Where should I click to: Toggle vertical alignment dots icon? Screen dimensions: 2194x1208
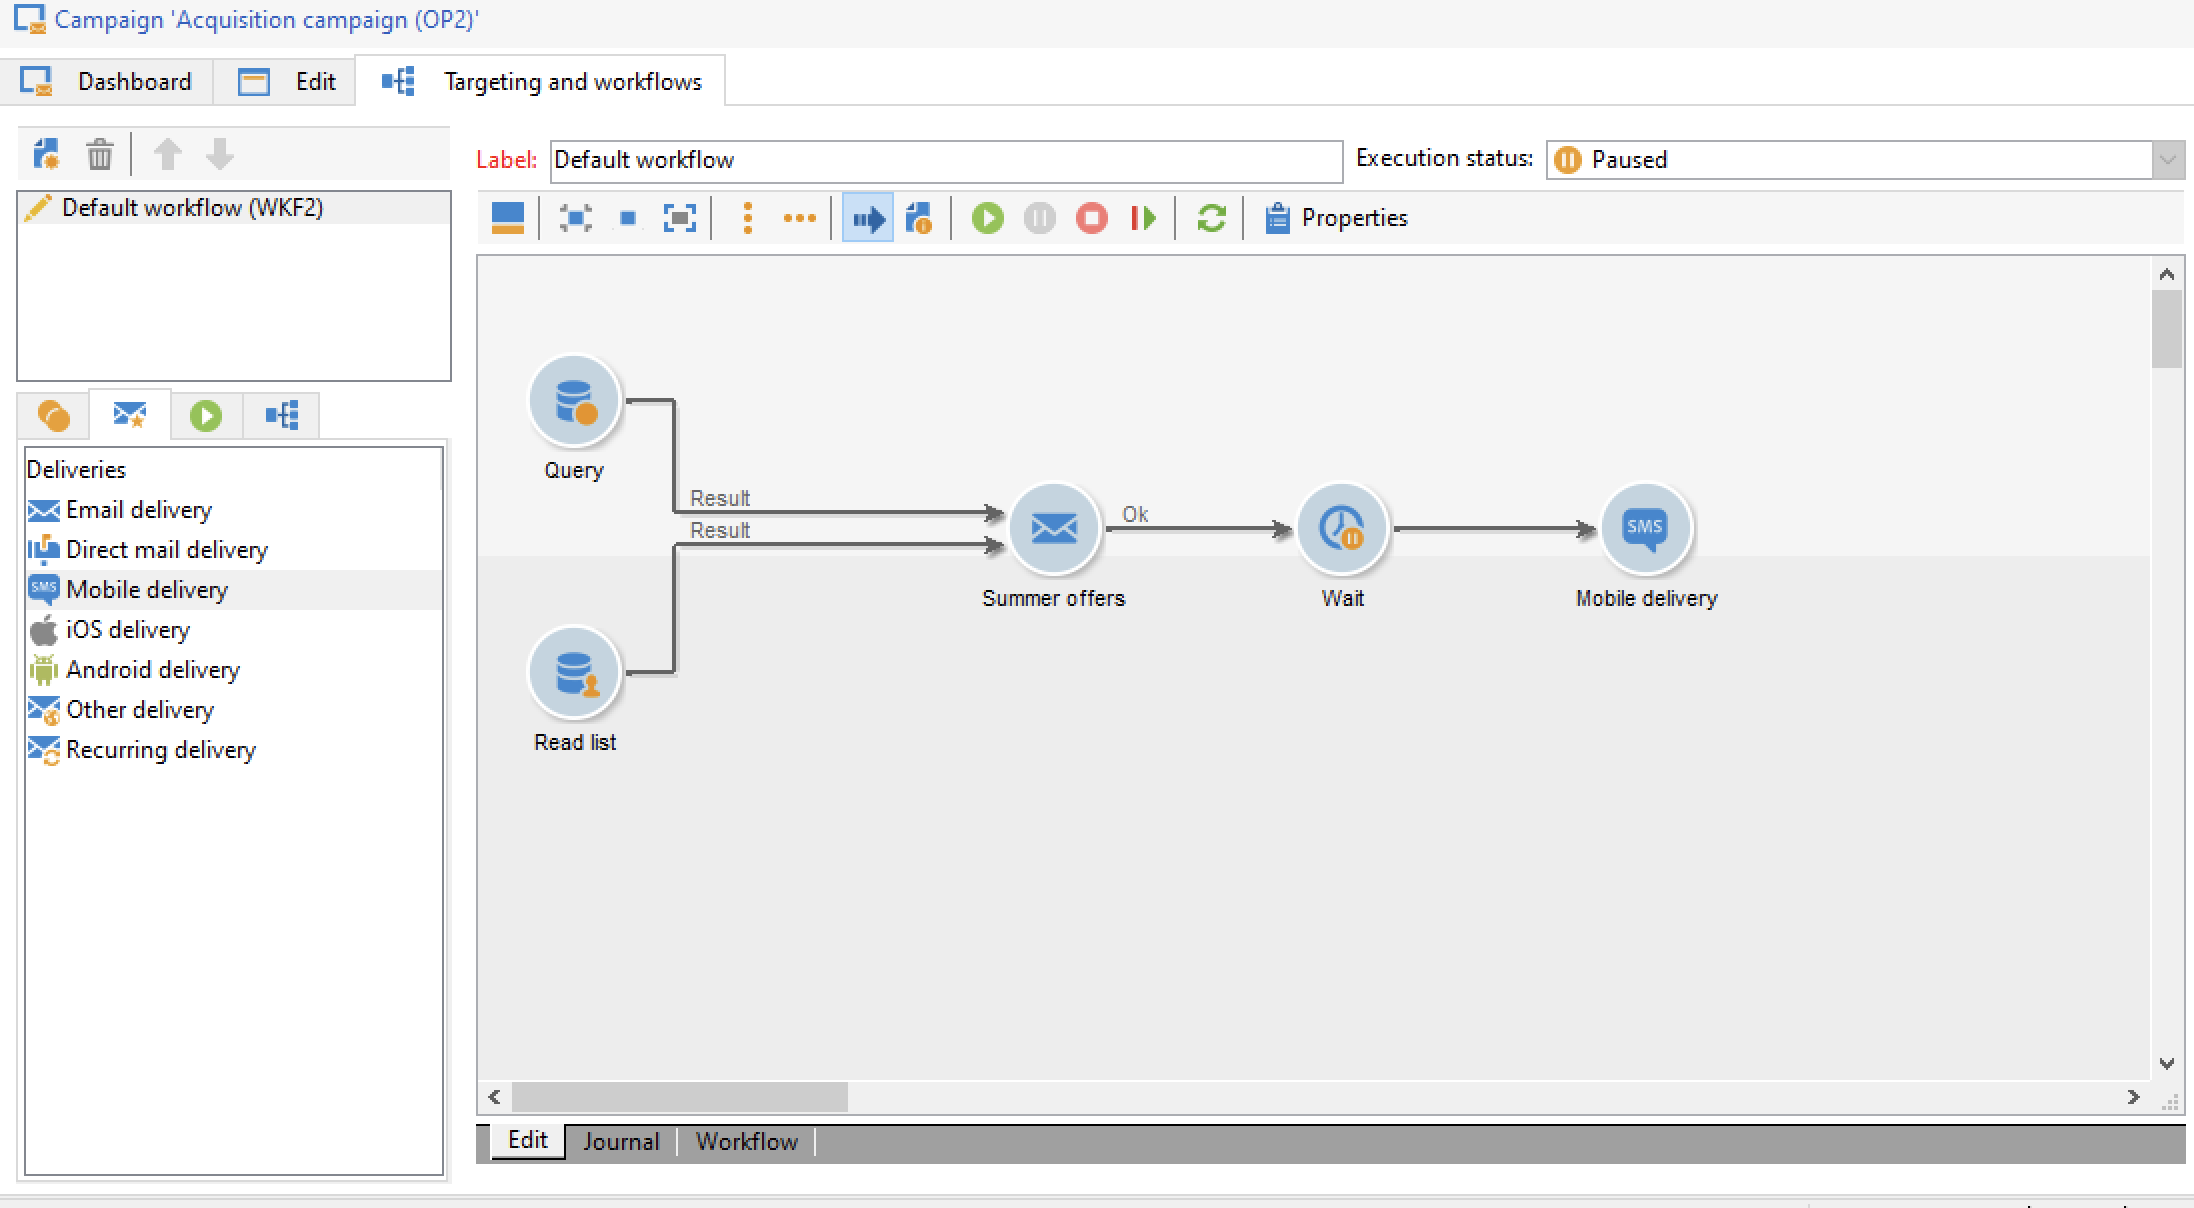pyautogui.click(x=747, y=218)
